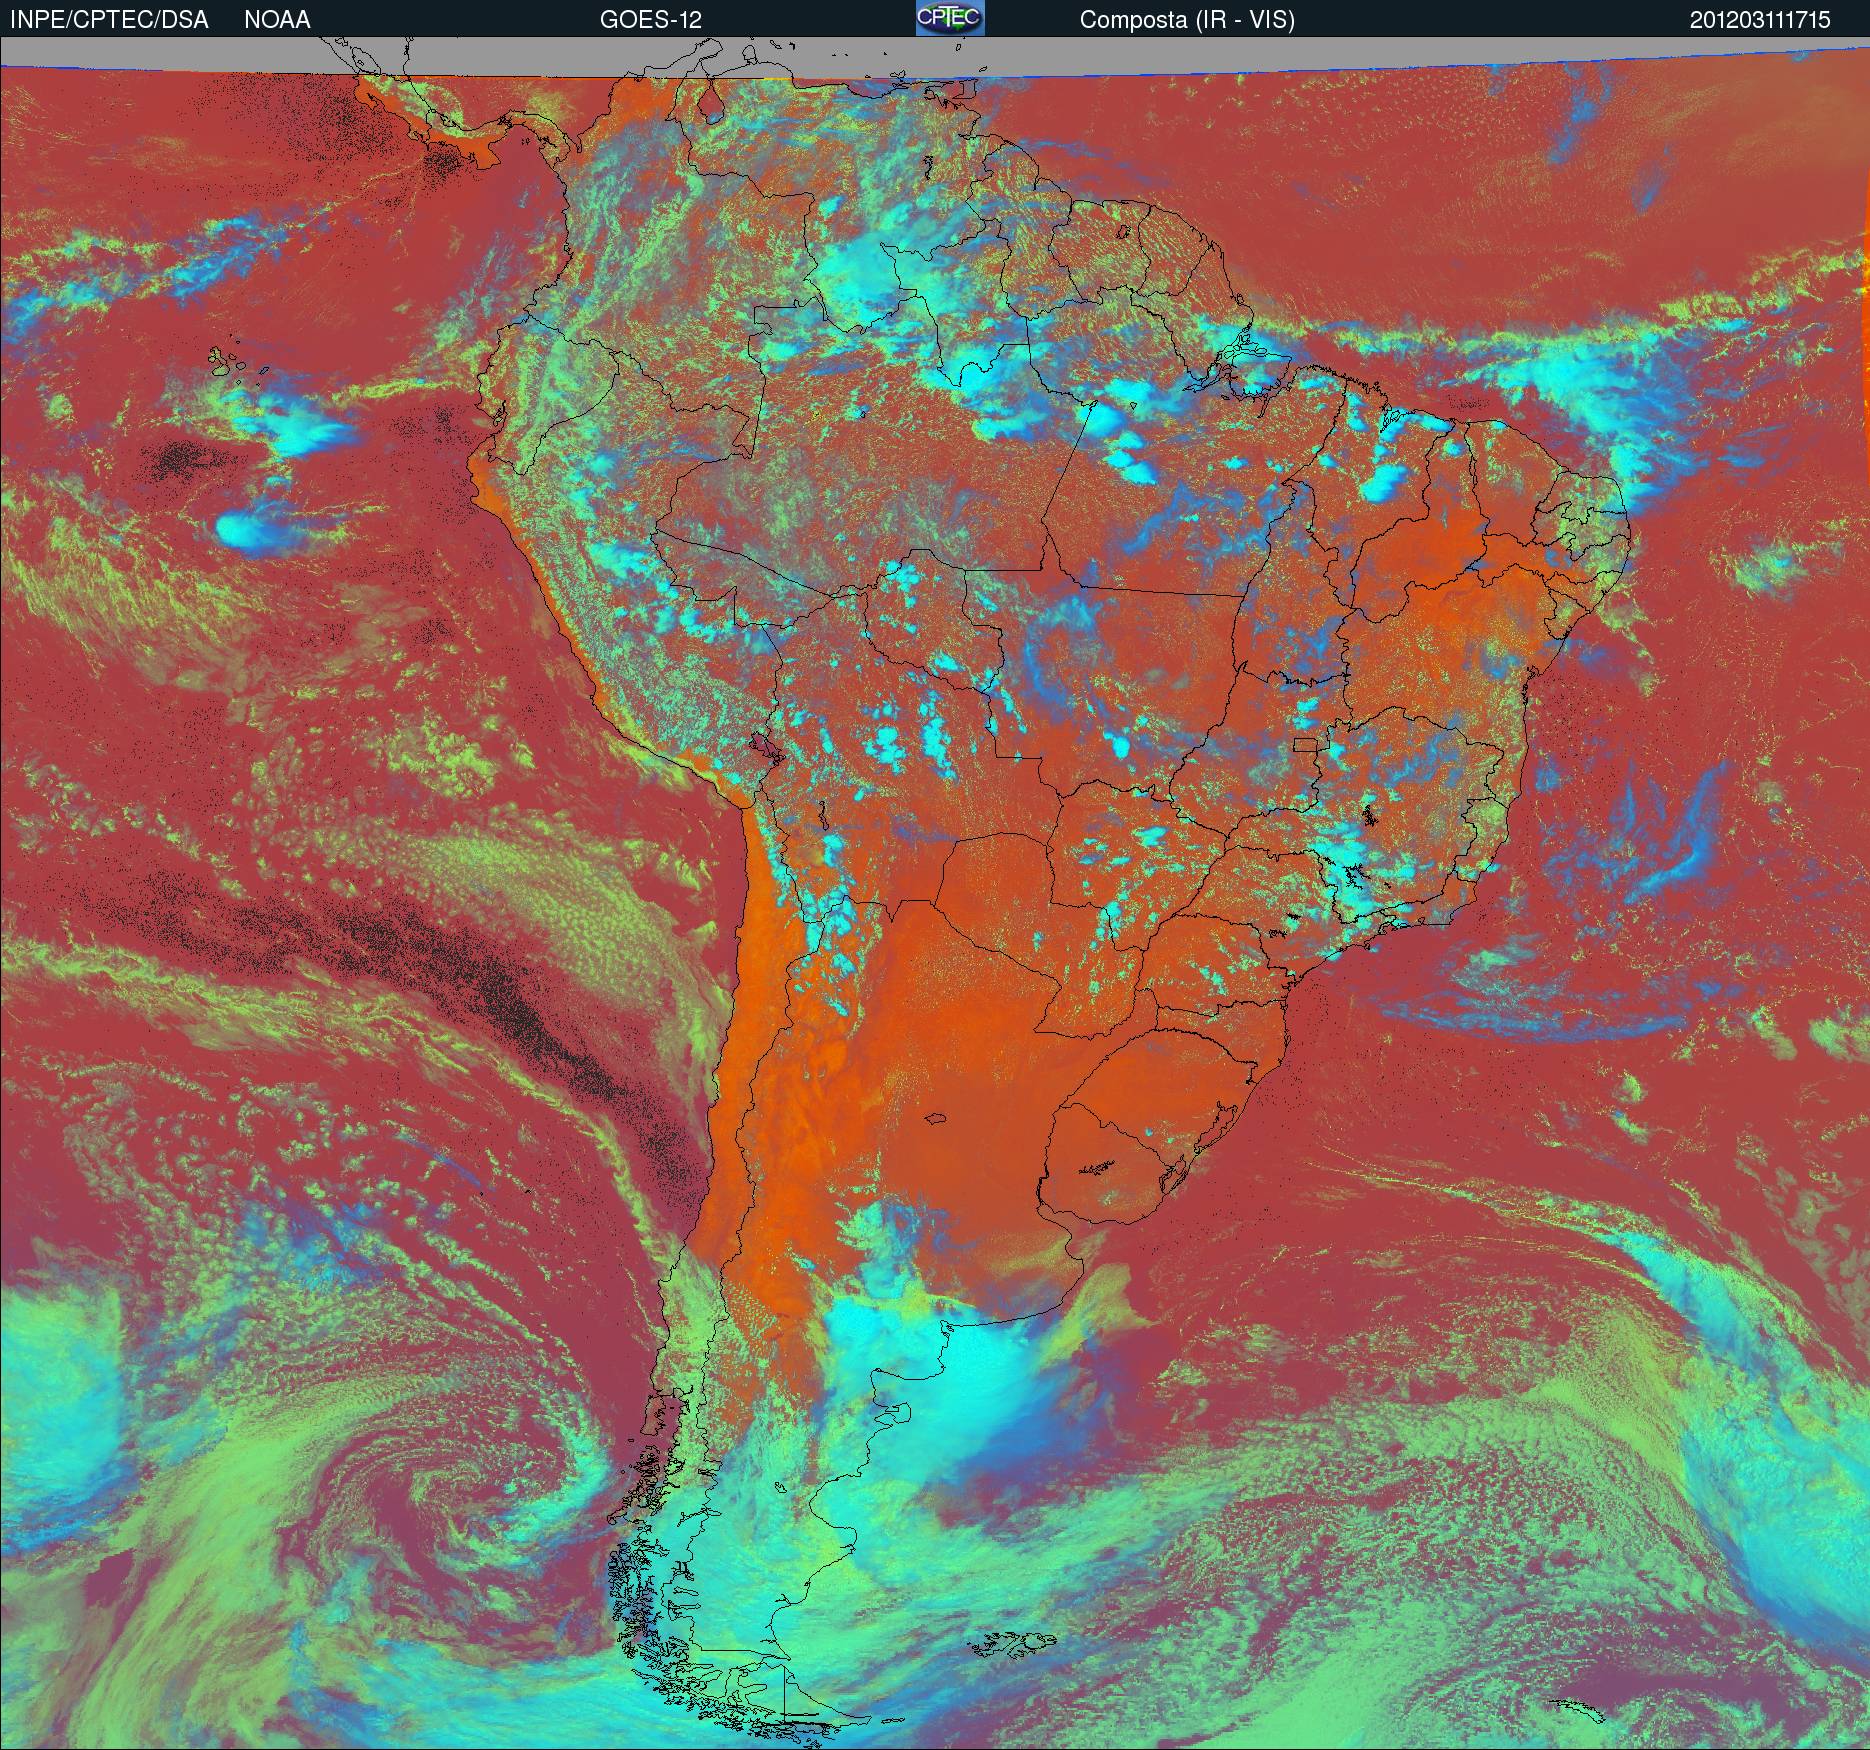Viewport: 1870px width, 1750px height.
Task: Click the CPTEC logo in header
Action: tap(949, 18)
